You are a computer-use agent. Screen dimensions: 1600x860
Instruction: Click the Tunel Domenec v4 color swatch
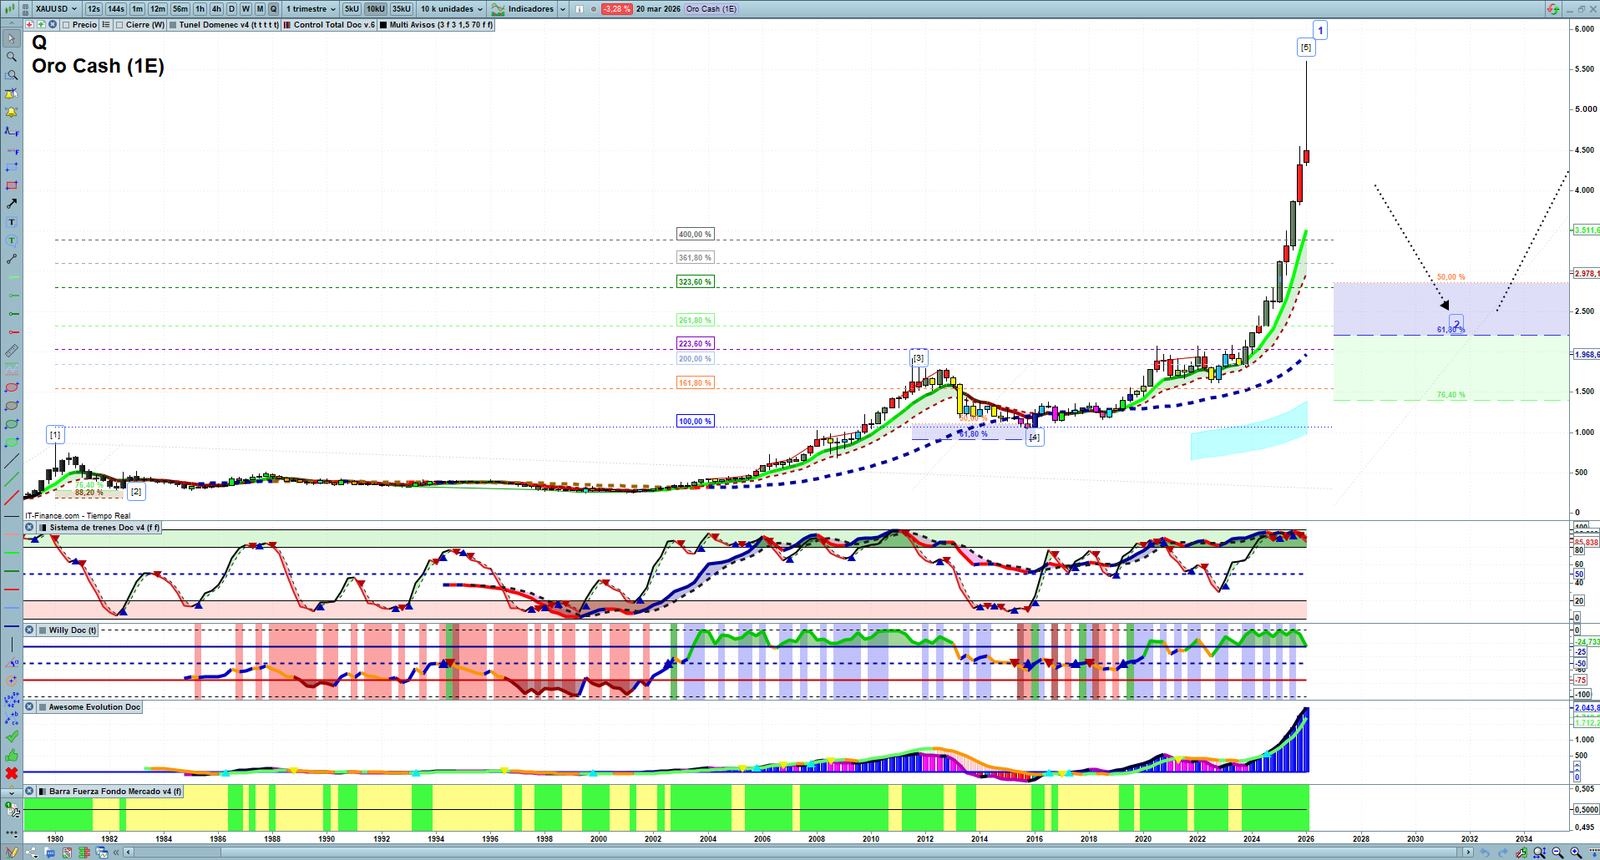pos(173,25)
